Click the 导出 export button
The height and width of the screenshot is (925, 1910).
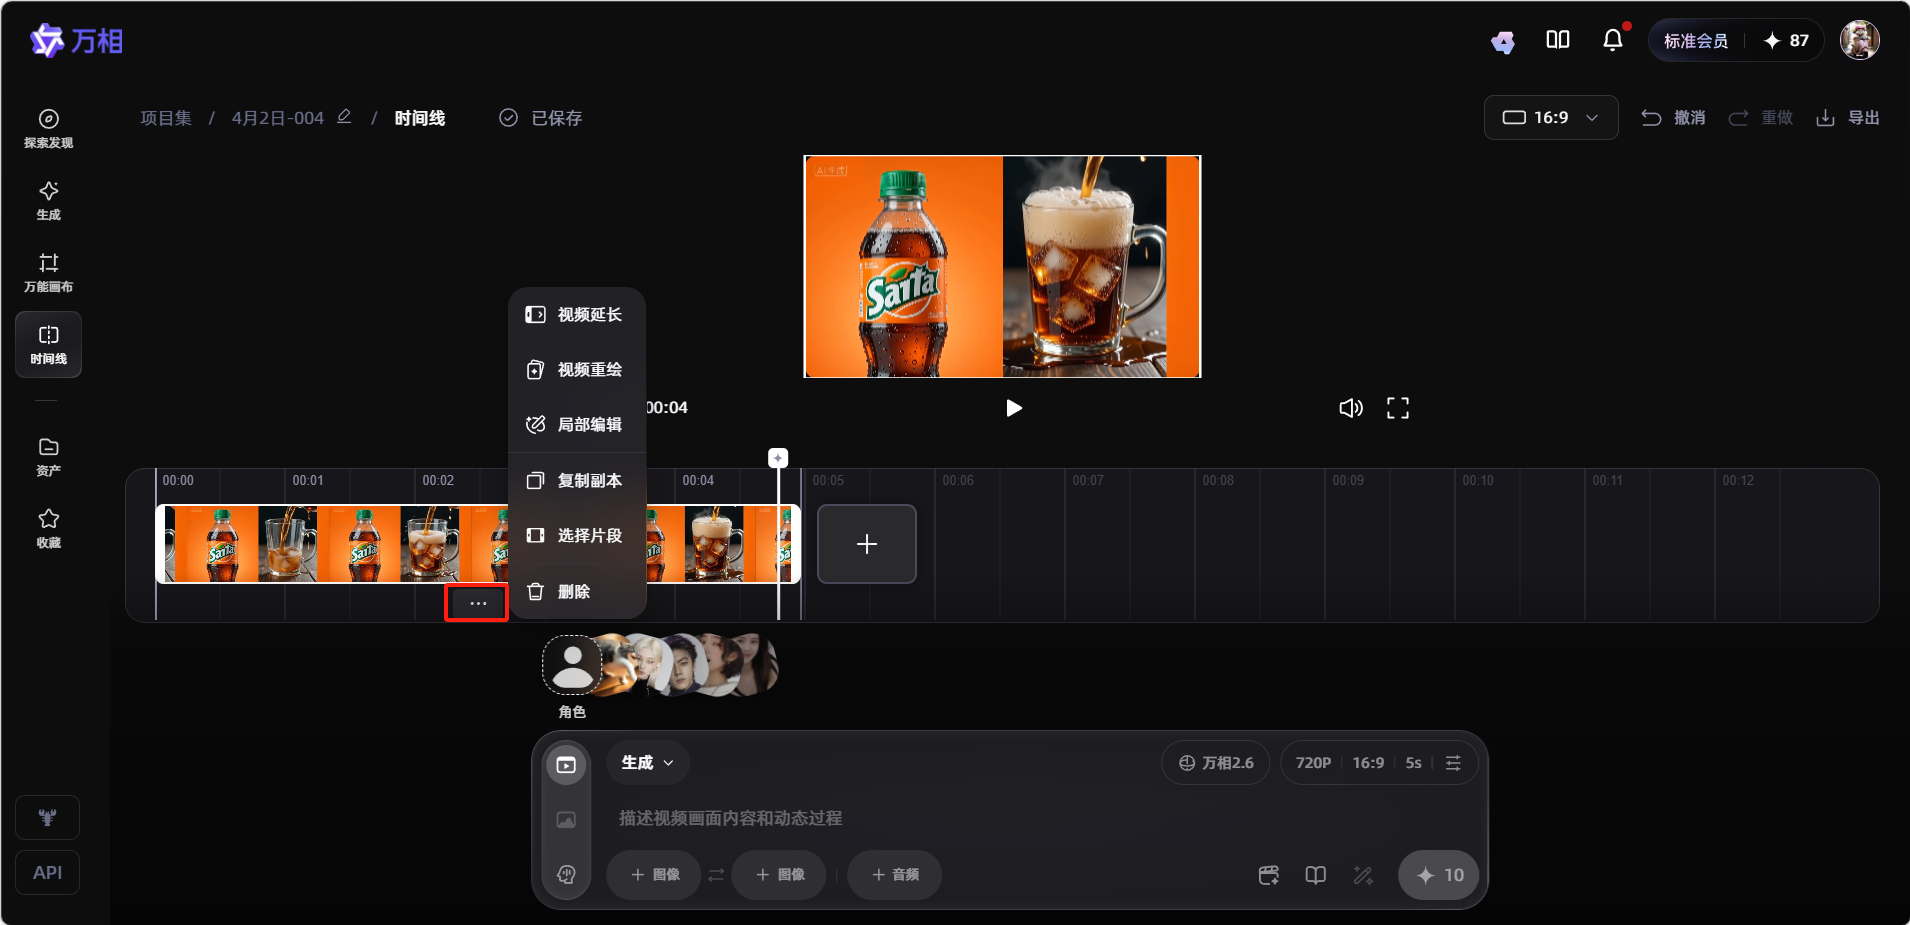click(x=1848, y=118)
